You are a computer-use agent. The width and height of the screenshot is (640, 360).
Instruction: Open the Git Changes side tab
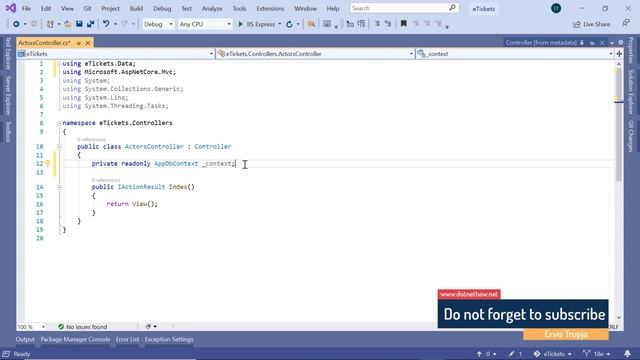631,136
